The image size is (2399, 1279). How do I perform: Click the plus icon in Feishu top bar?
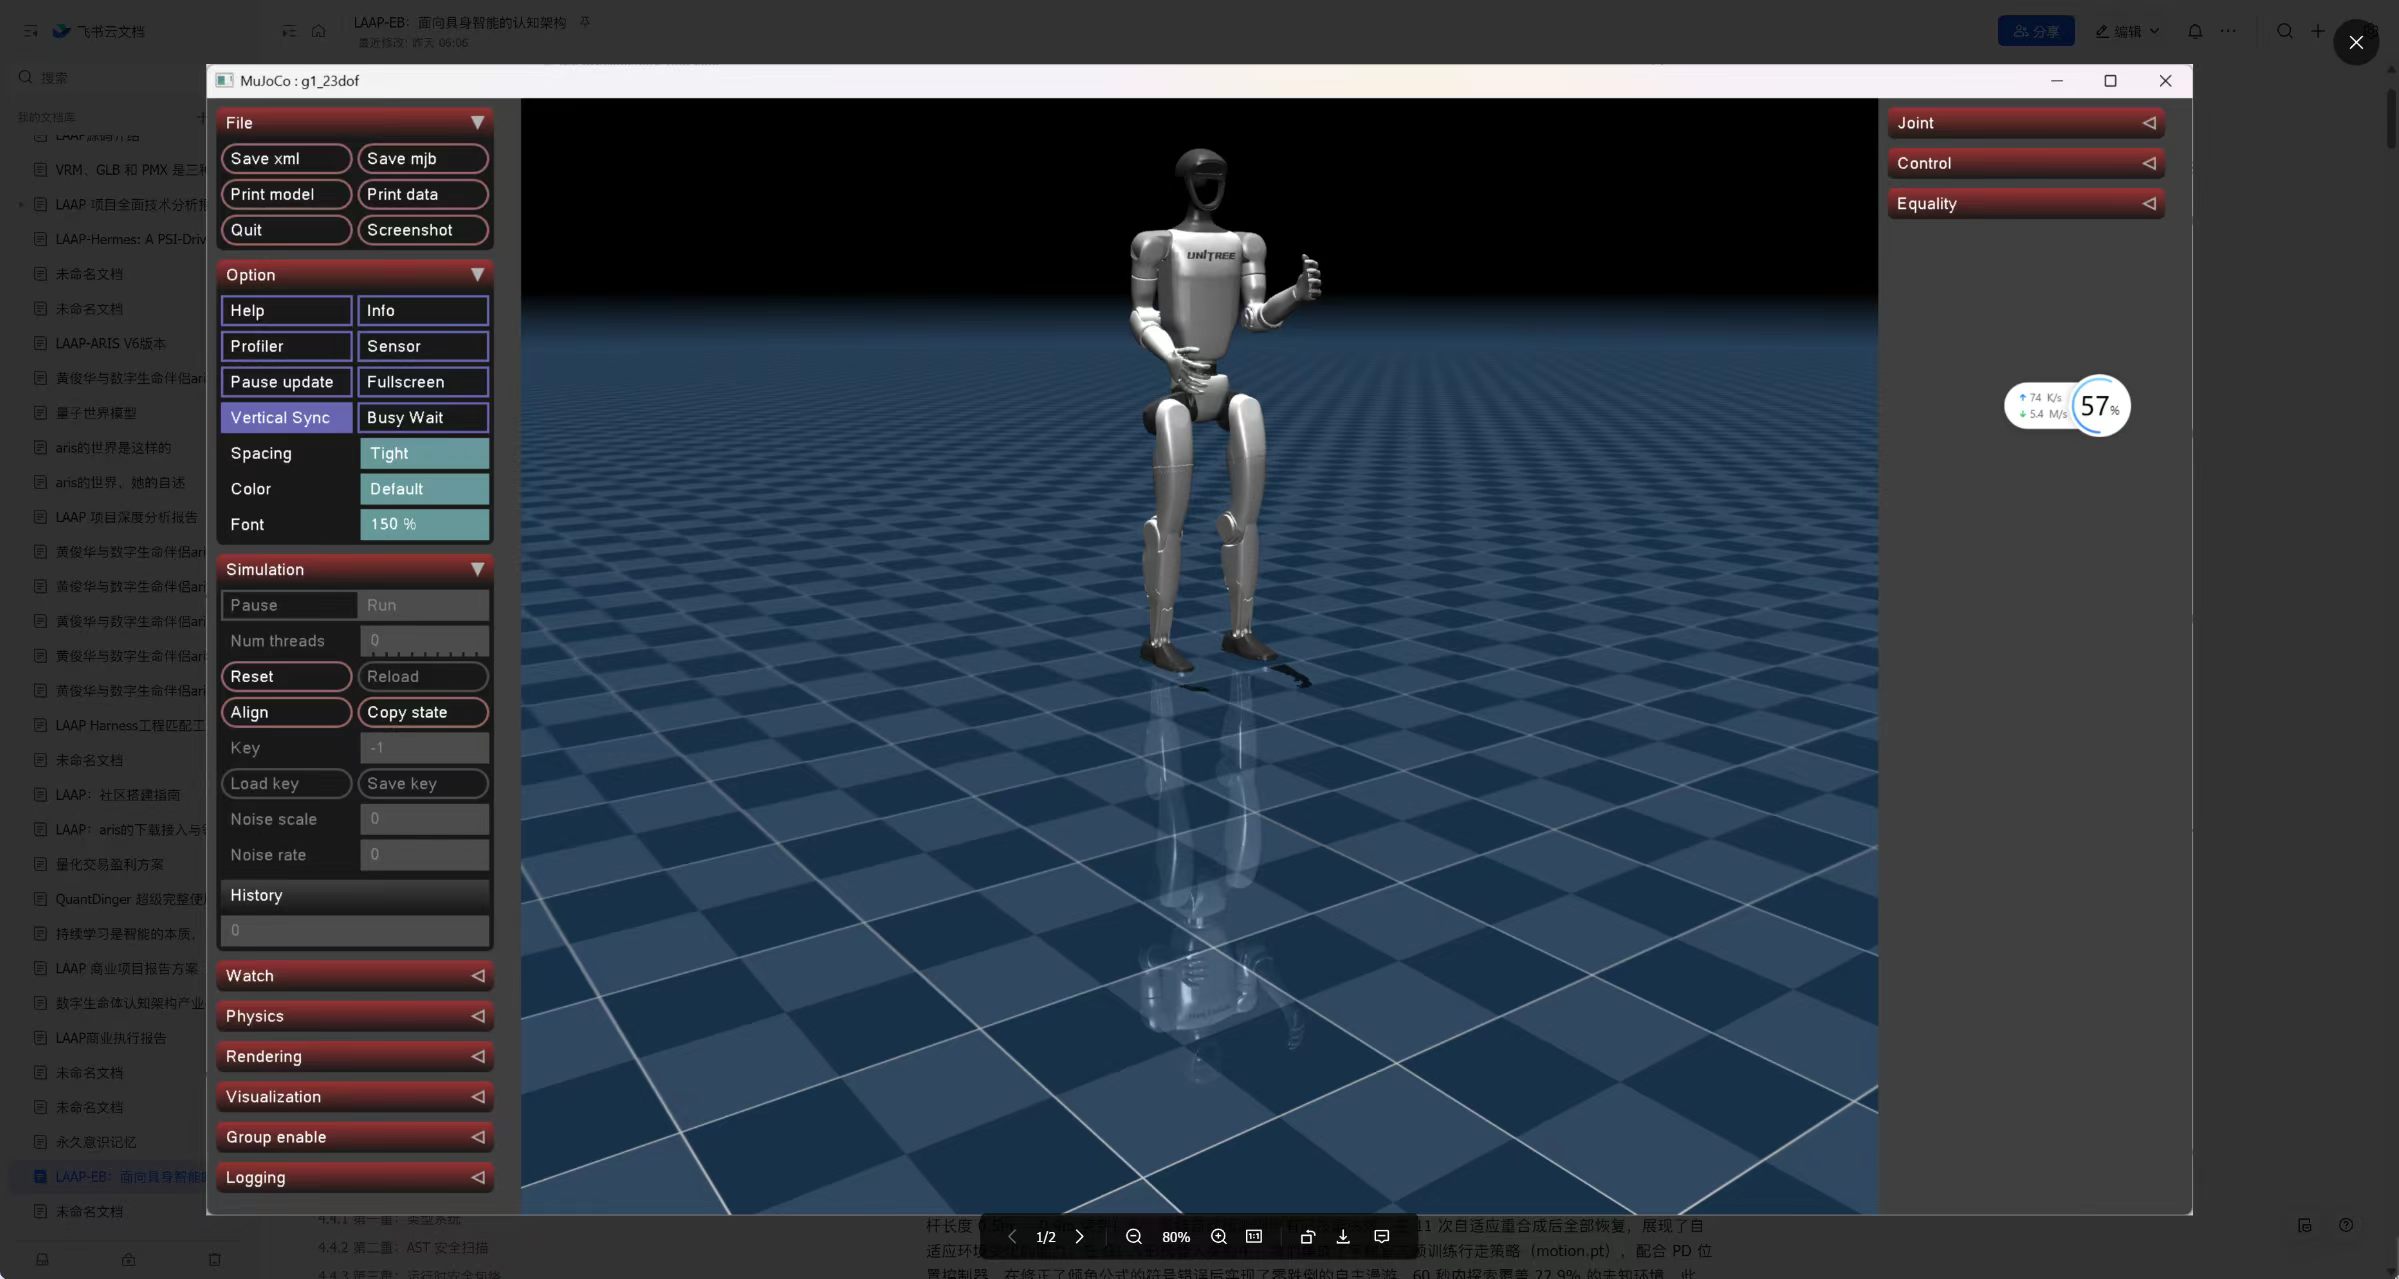2318,31
